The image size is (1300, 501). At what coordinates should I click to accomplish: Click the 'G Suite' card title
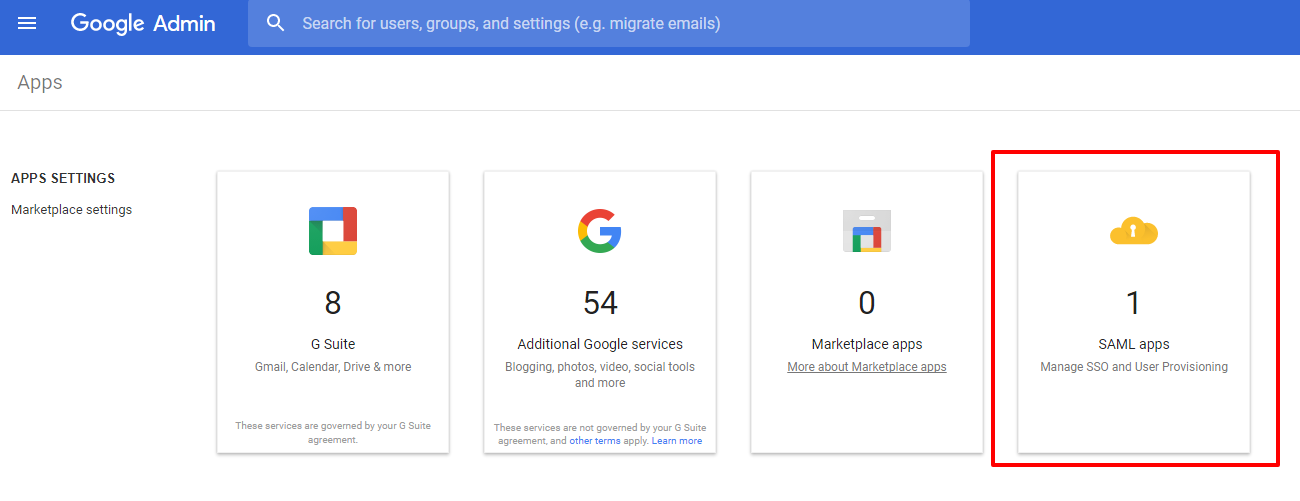coord(333,344)
